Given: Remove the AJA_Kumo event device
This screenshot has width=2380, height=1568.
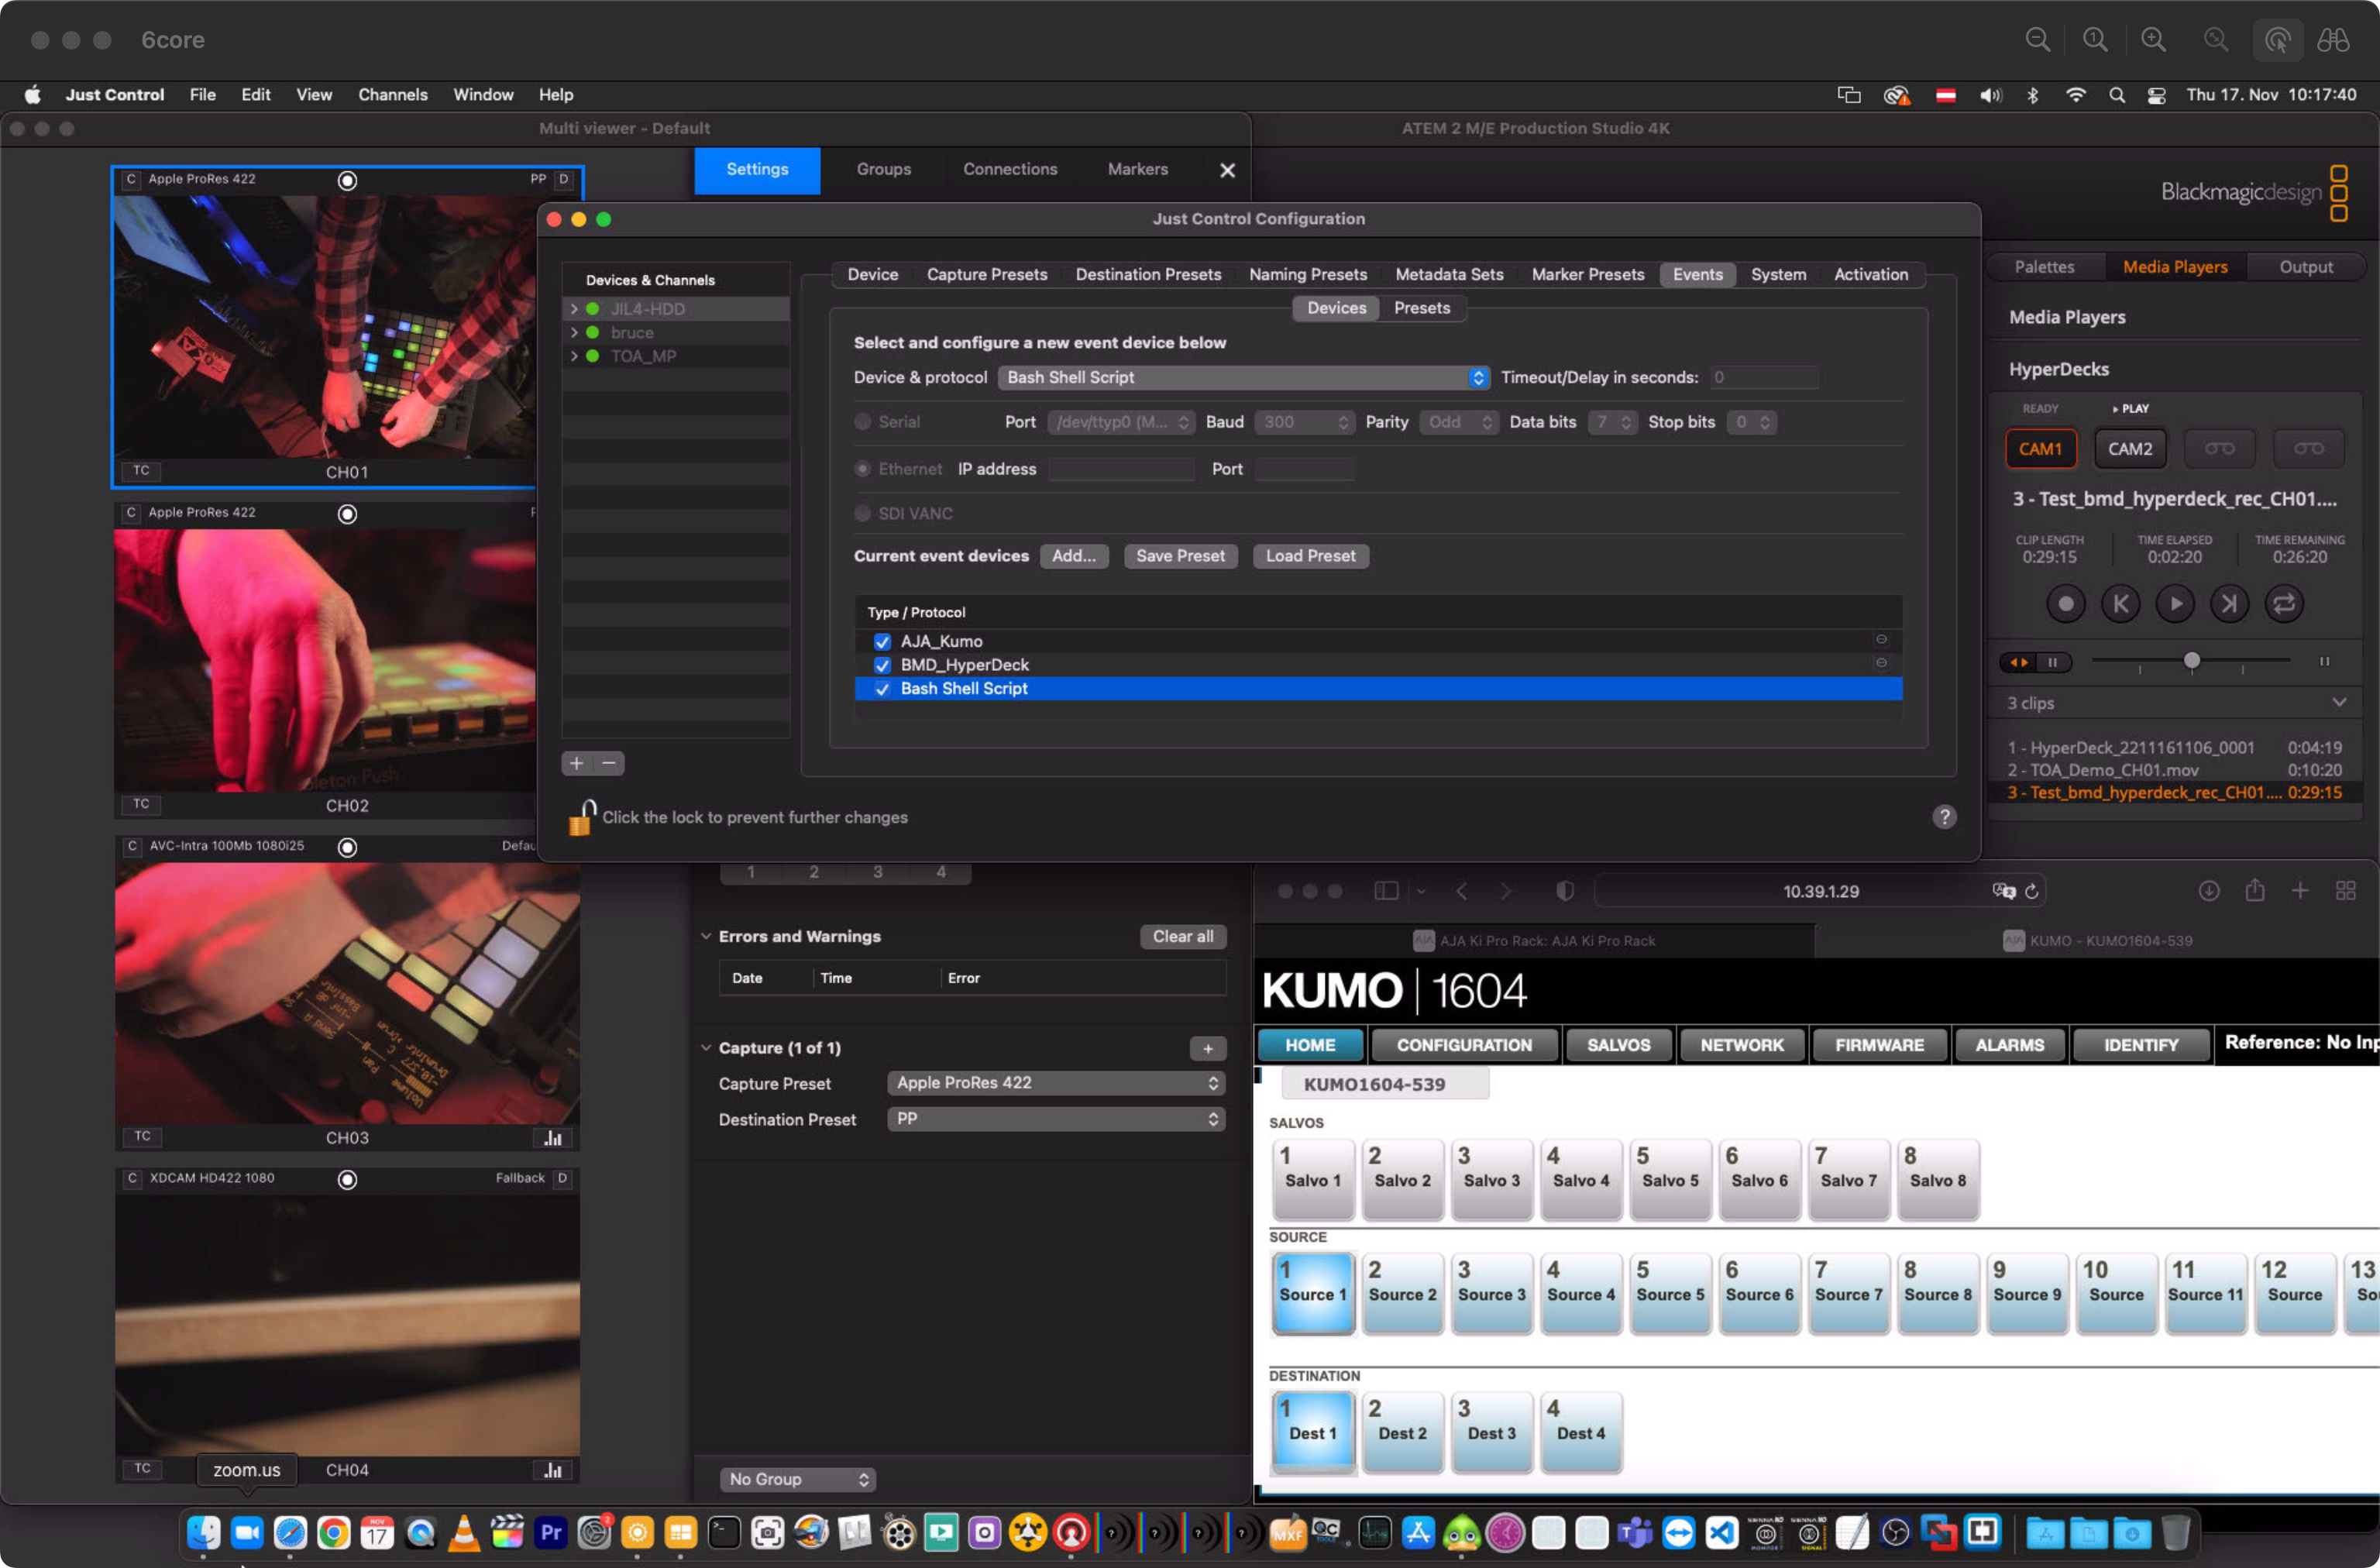Looking at the screenshot, I should (1881, 640).
